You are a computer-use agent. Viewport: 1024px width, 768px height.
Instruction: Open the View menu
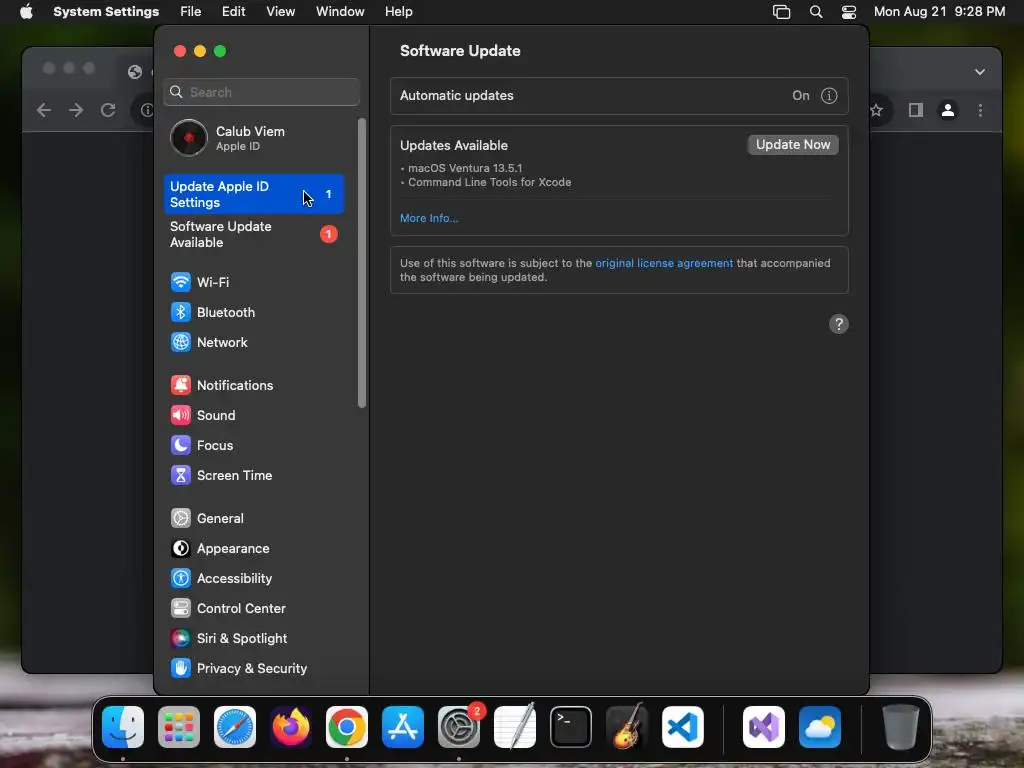pyautogui.click(x=281, y=12)
